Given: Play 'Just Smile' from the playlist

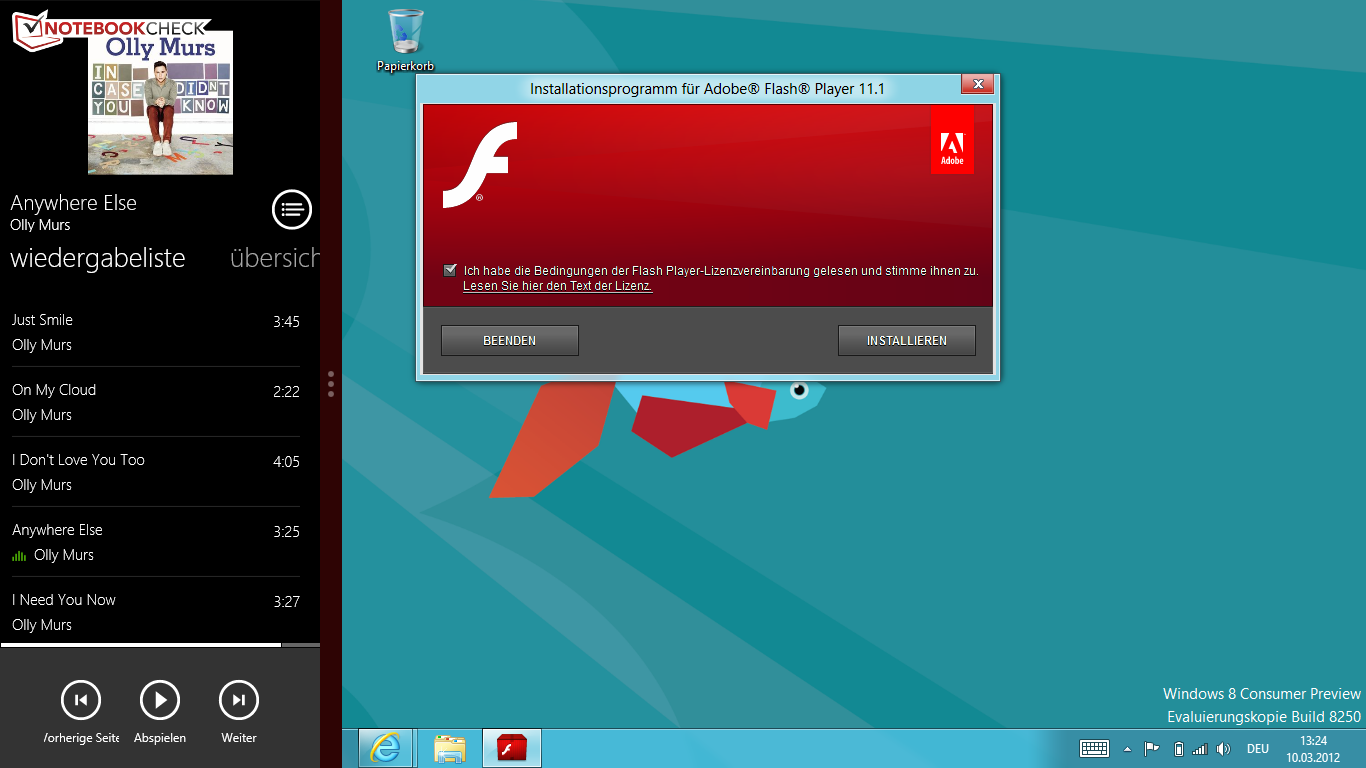Looking at the screenshot, I should pos(156,332).
